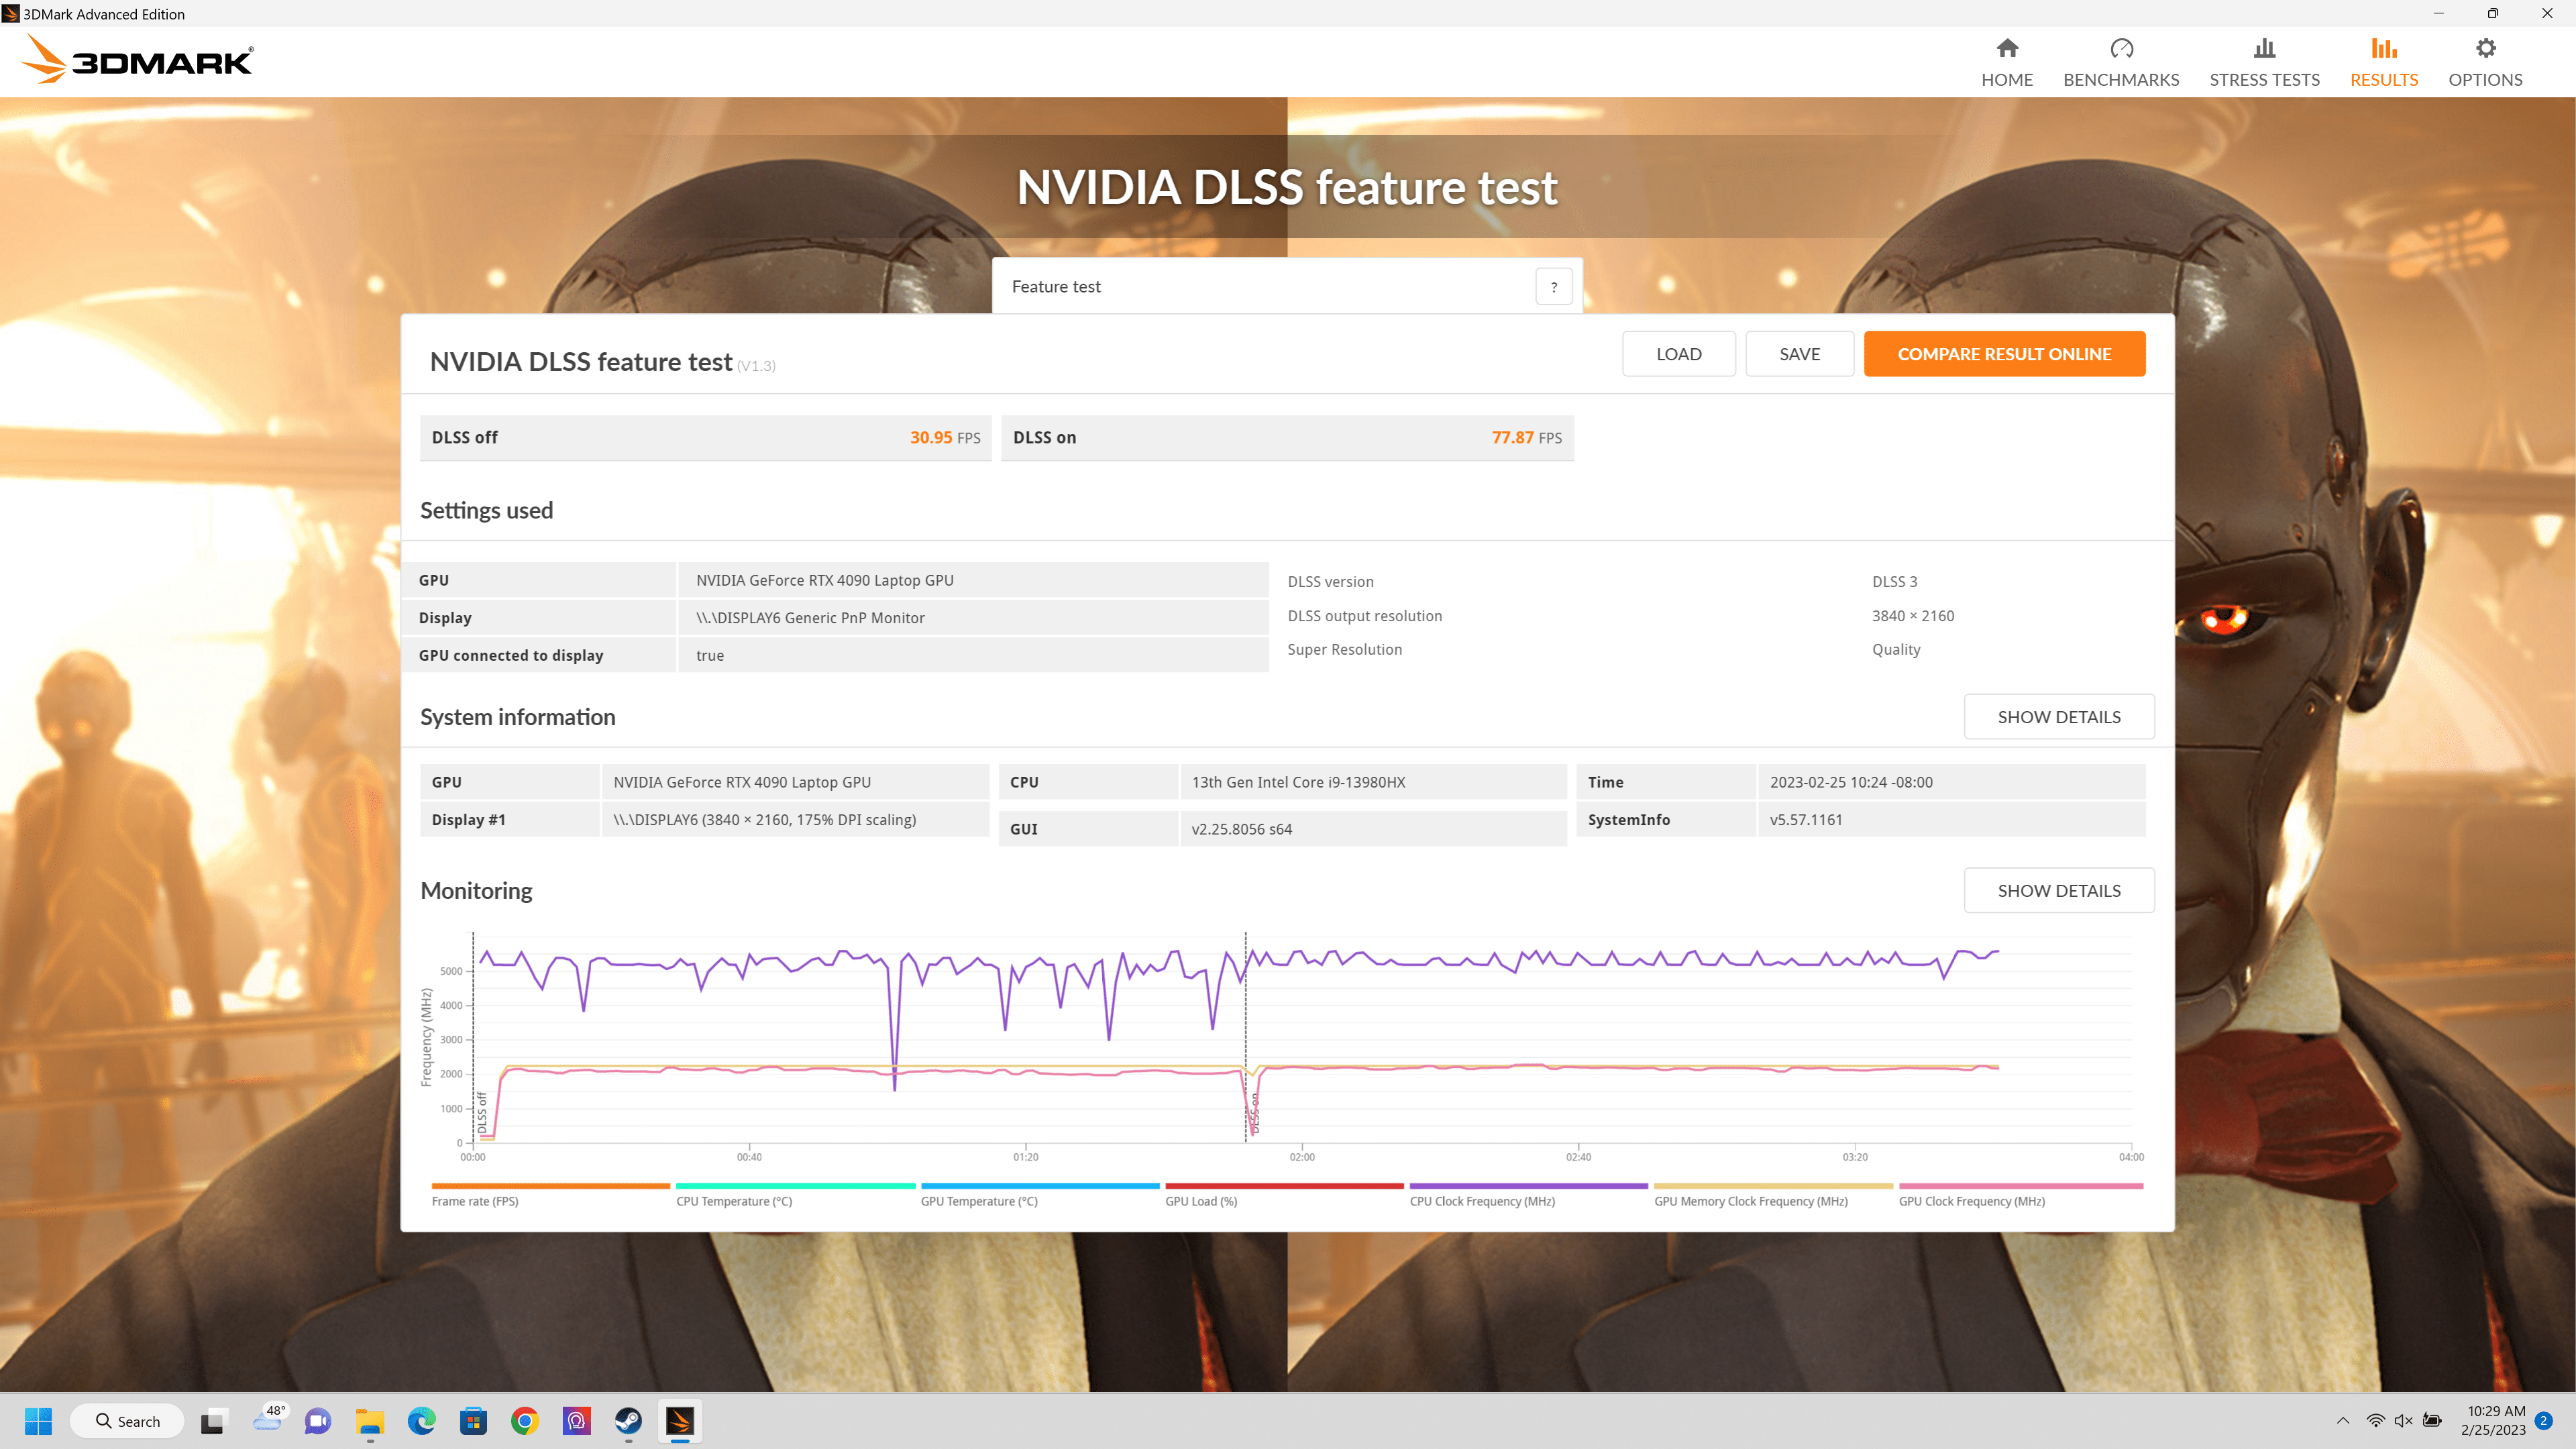Toggle CPU Temperature chart series

point(734,1200)
